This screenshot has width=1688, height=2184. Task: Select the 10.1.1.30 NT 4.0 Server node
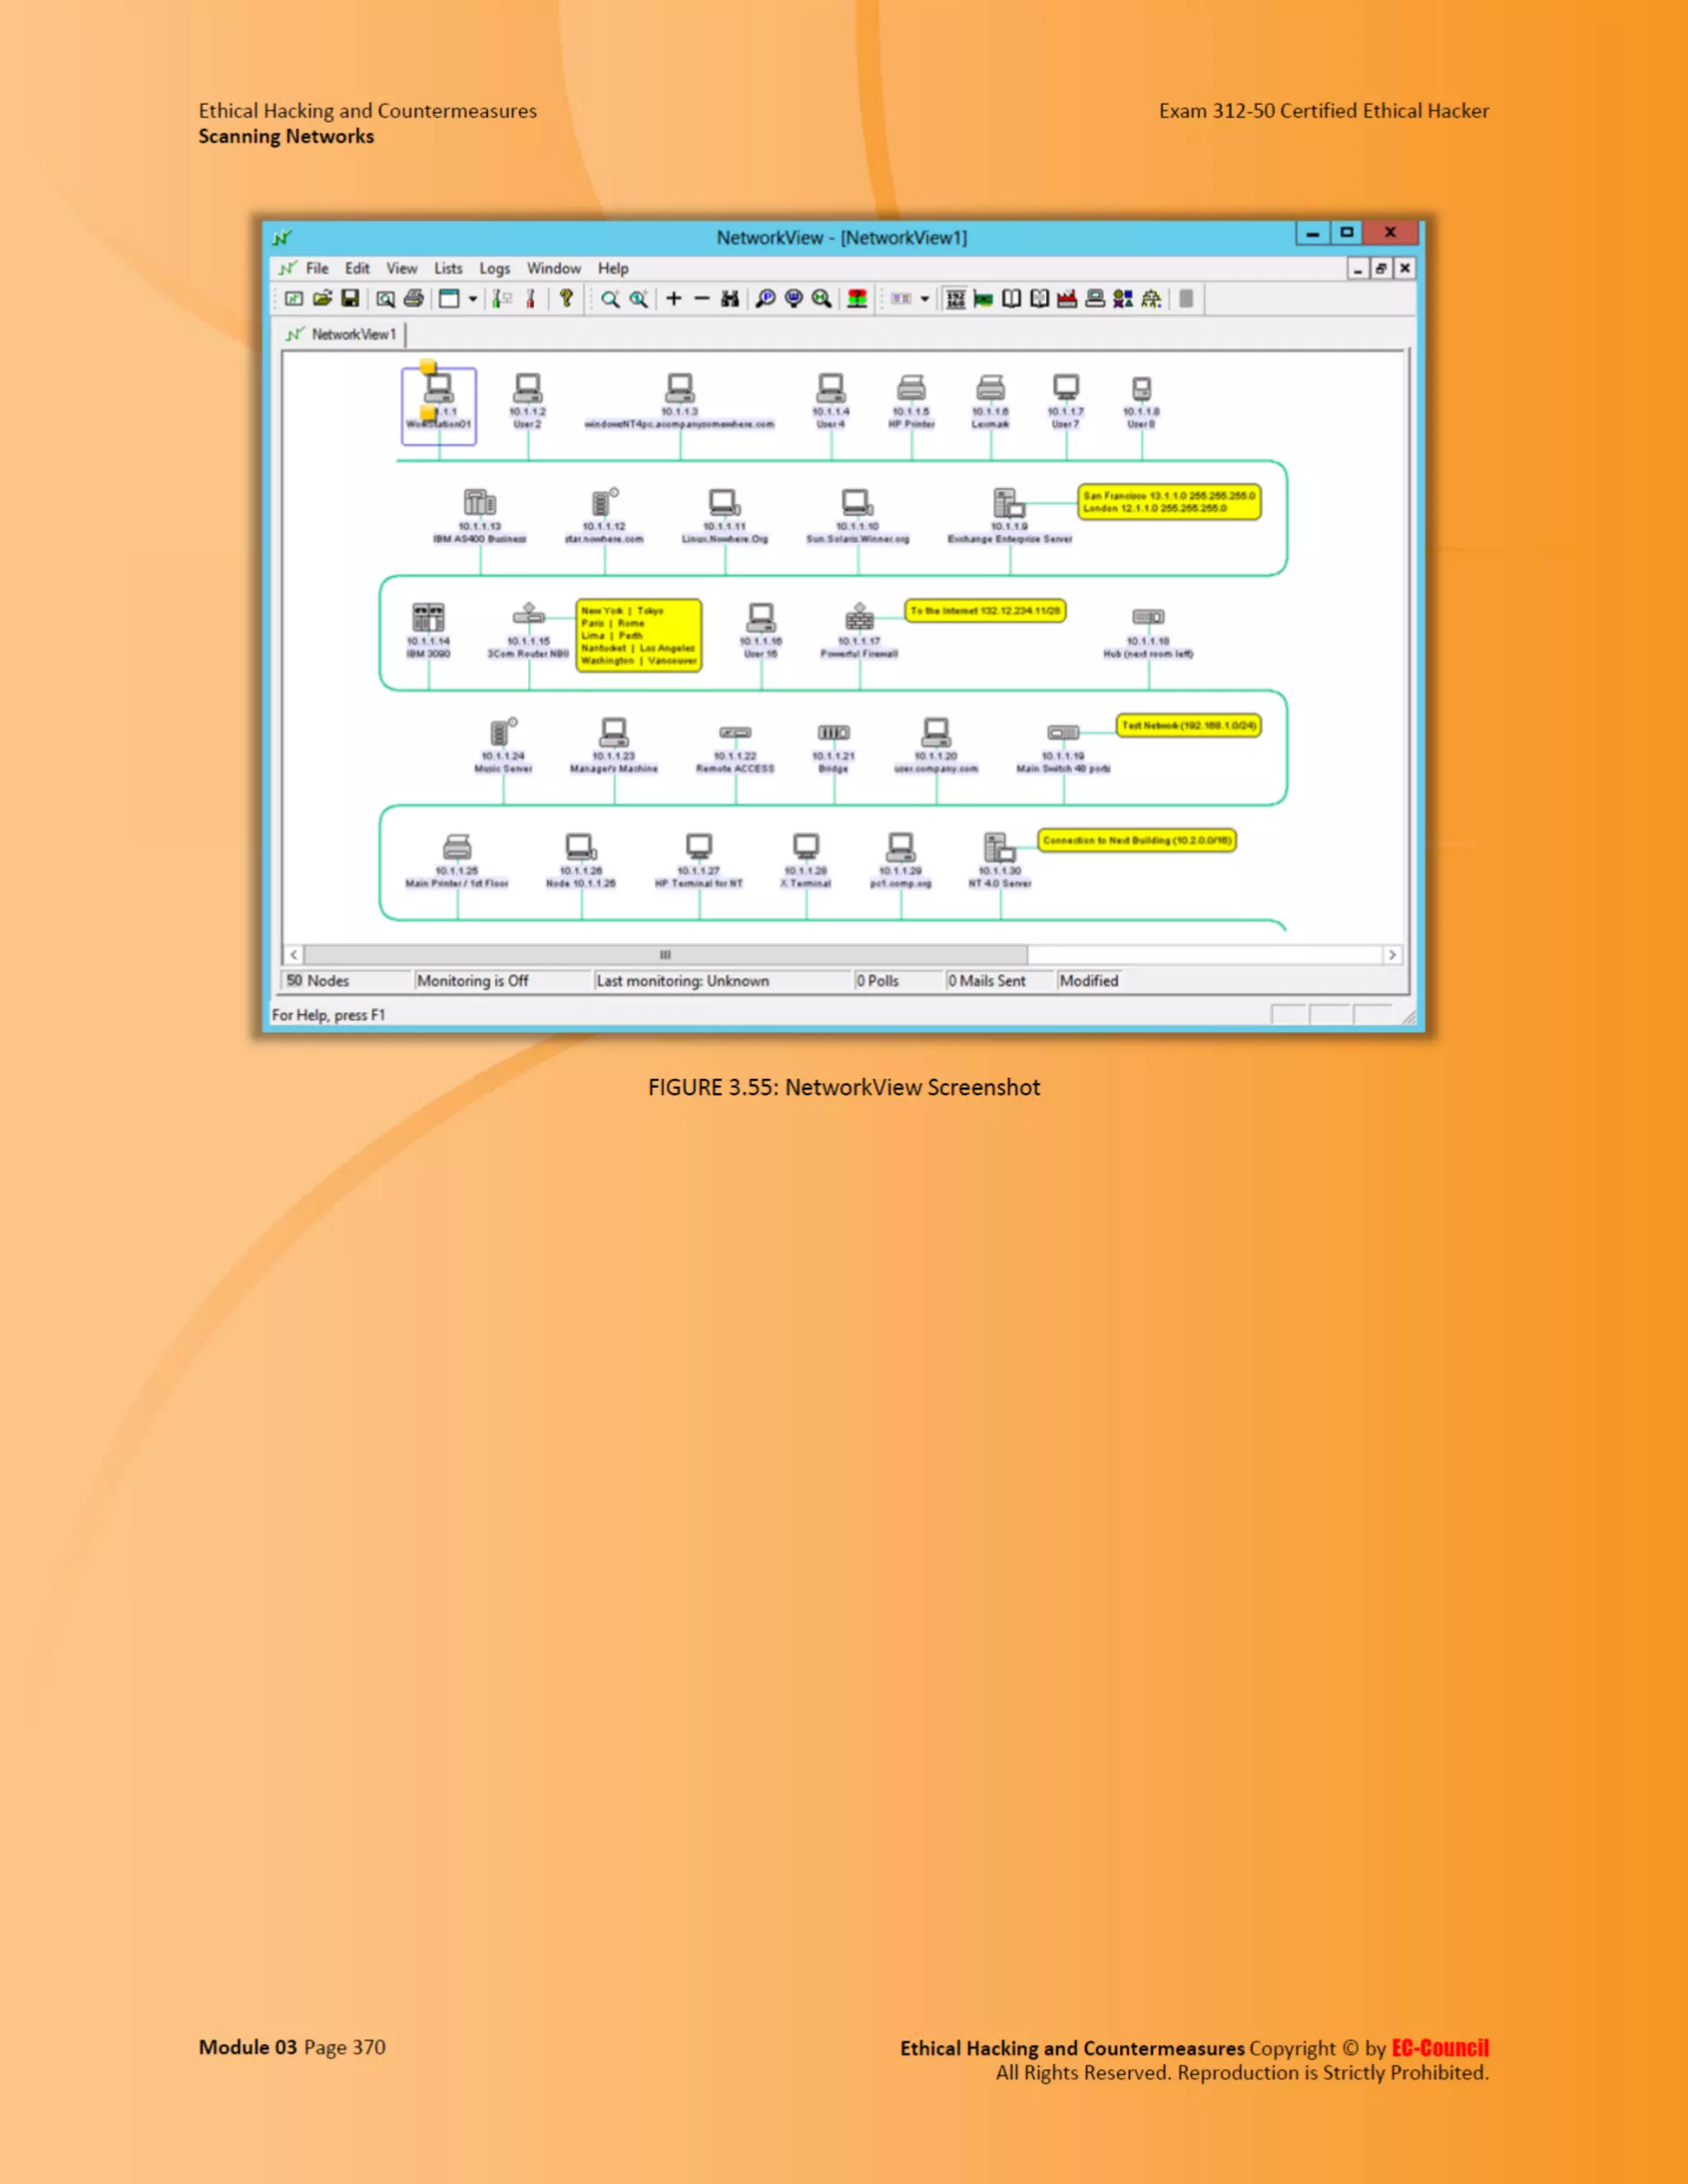click(x=1000, y=860)
